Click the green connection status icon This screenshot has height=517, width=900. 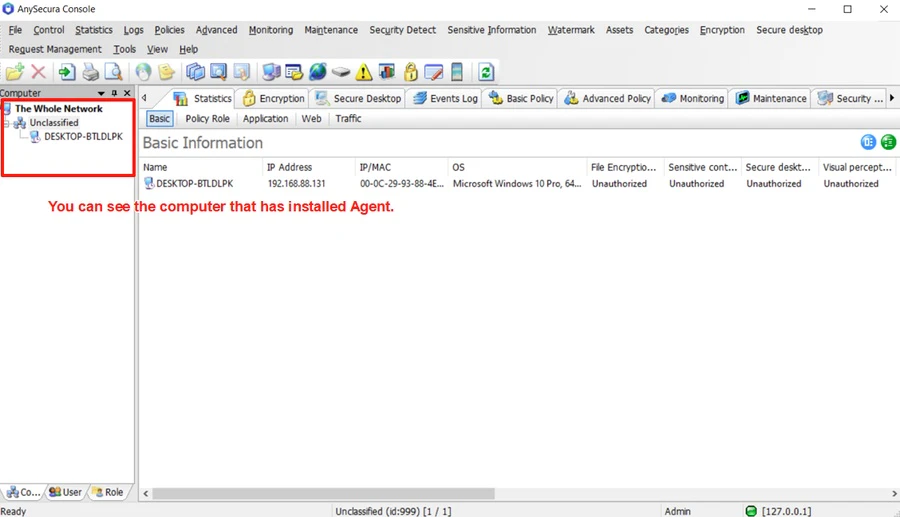coord(750,511)
